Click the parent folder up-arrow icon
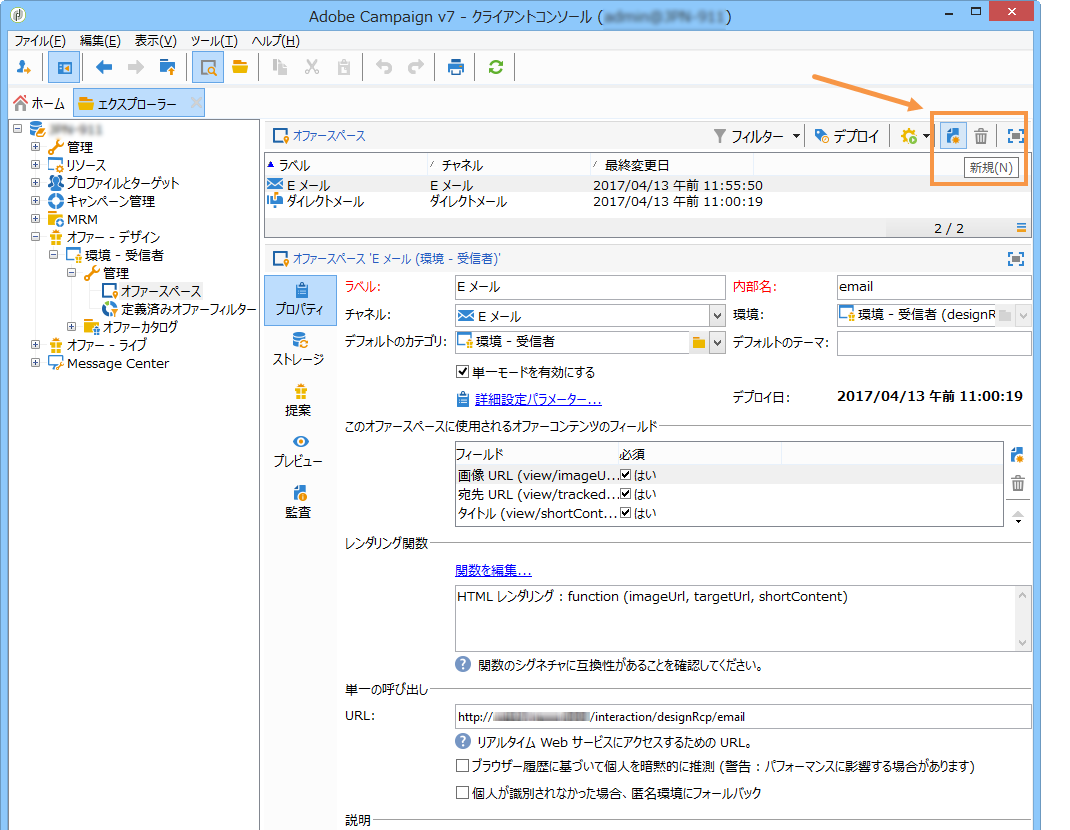 [x=167, y=67]
